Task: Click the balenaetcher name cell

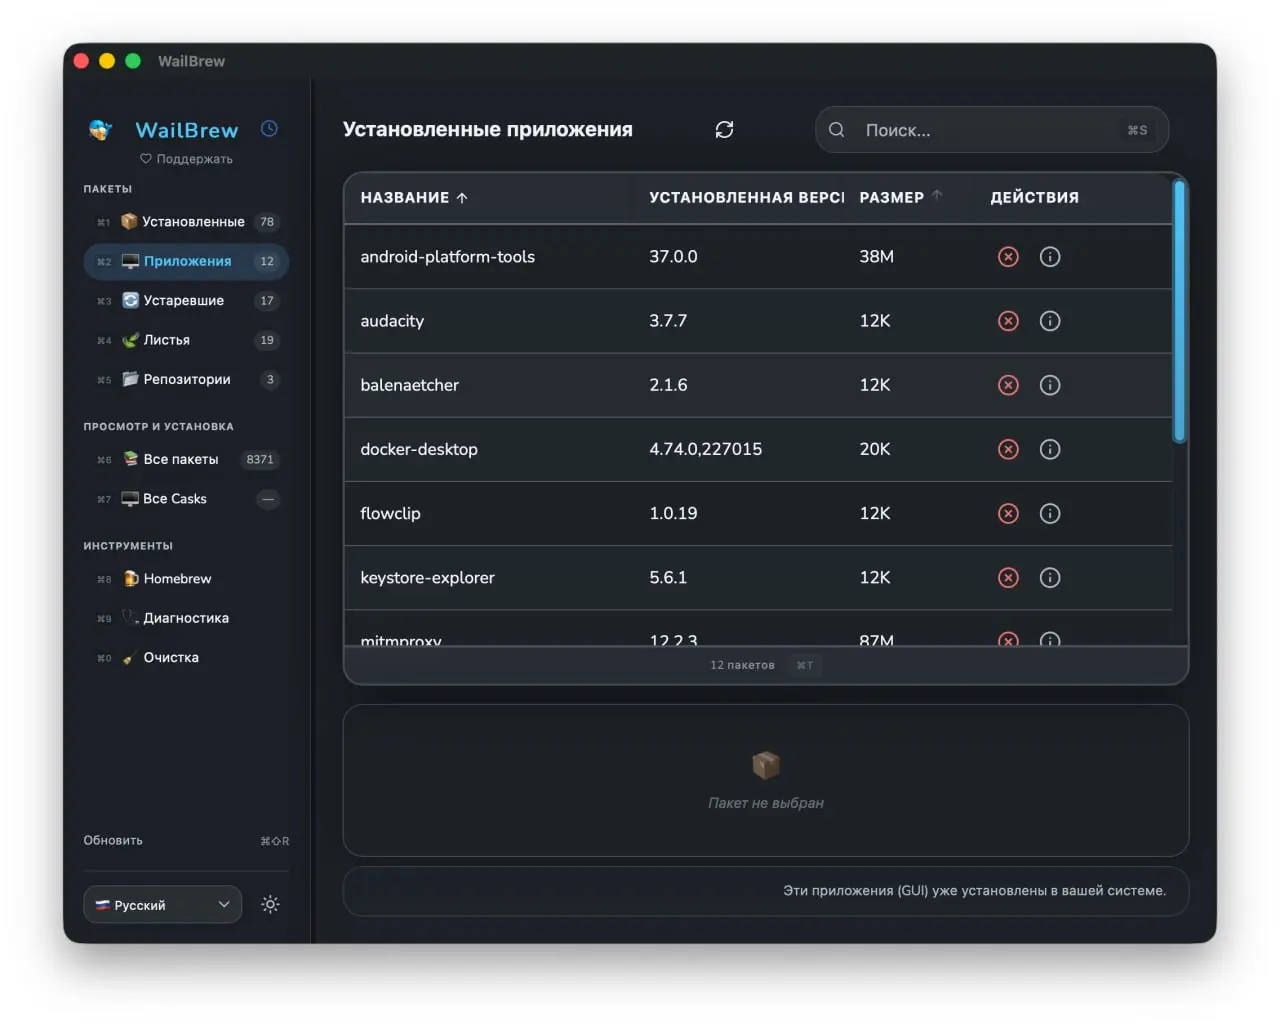Action: (409, 385)
